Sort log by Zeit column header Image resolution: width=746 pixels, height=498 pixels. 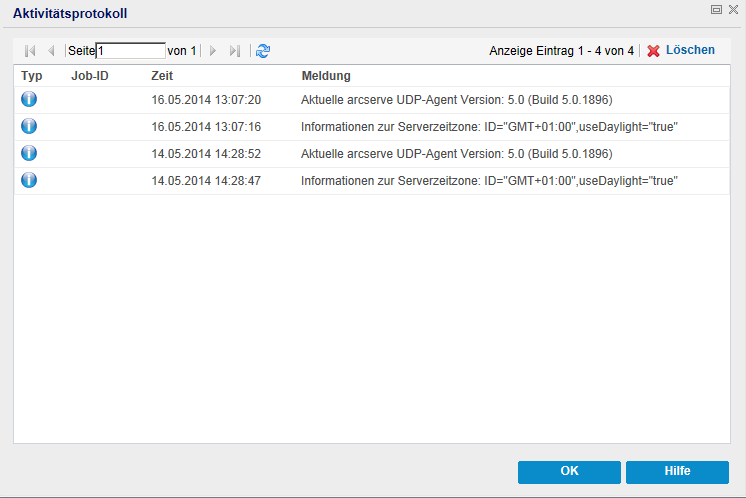(x=162, y=76)
